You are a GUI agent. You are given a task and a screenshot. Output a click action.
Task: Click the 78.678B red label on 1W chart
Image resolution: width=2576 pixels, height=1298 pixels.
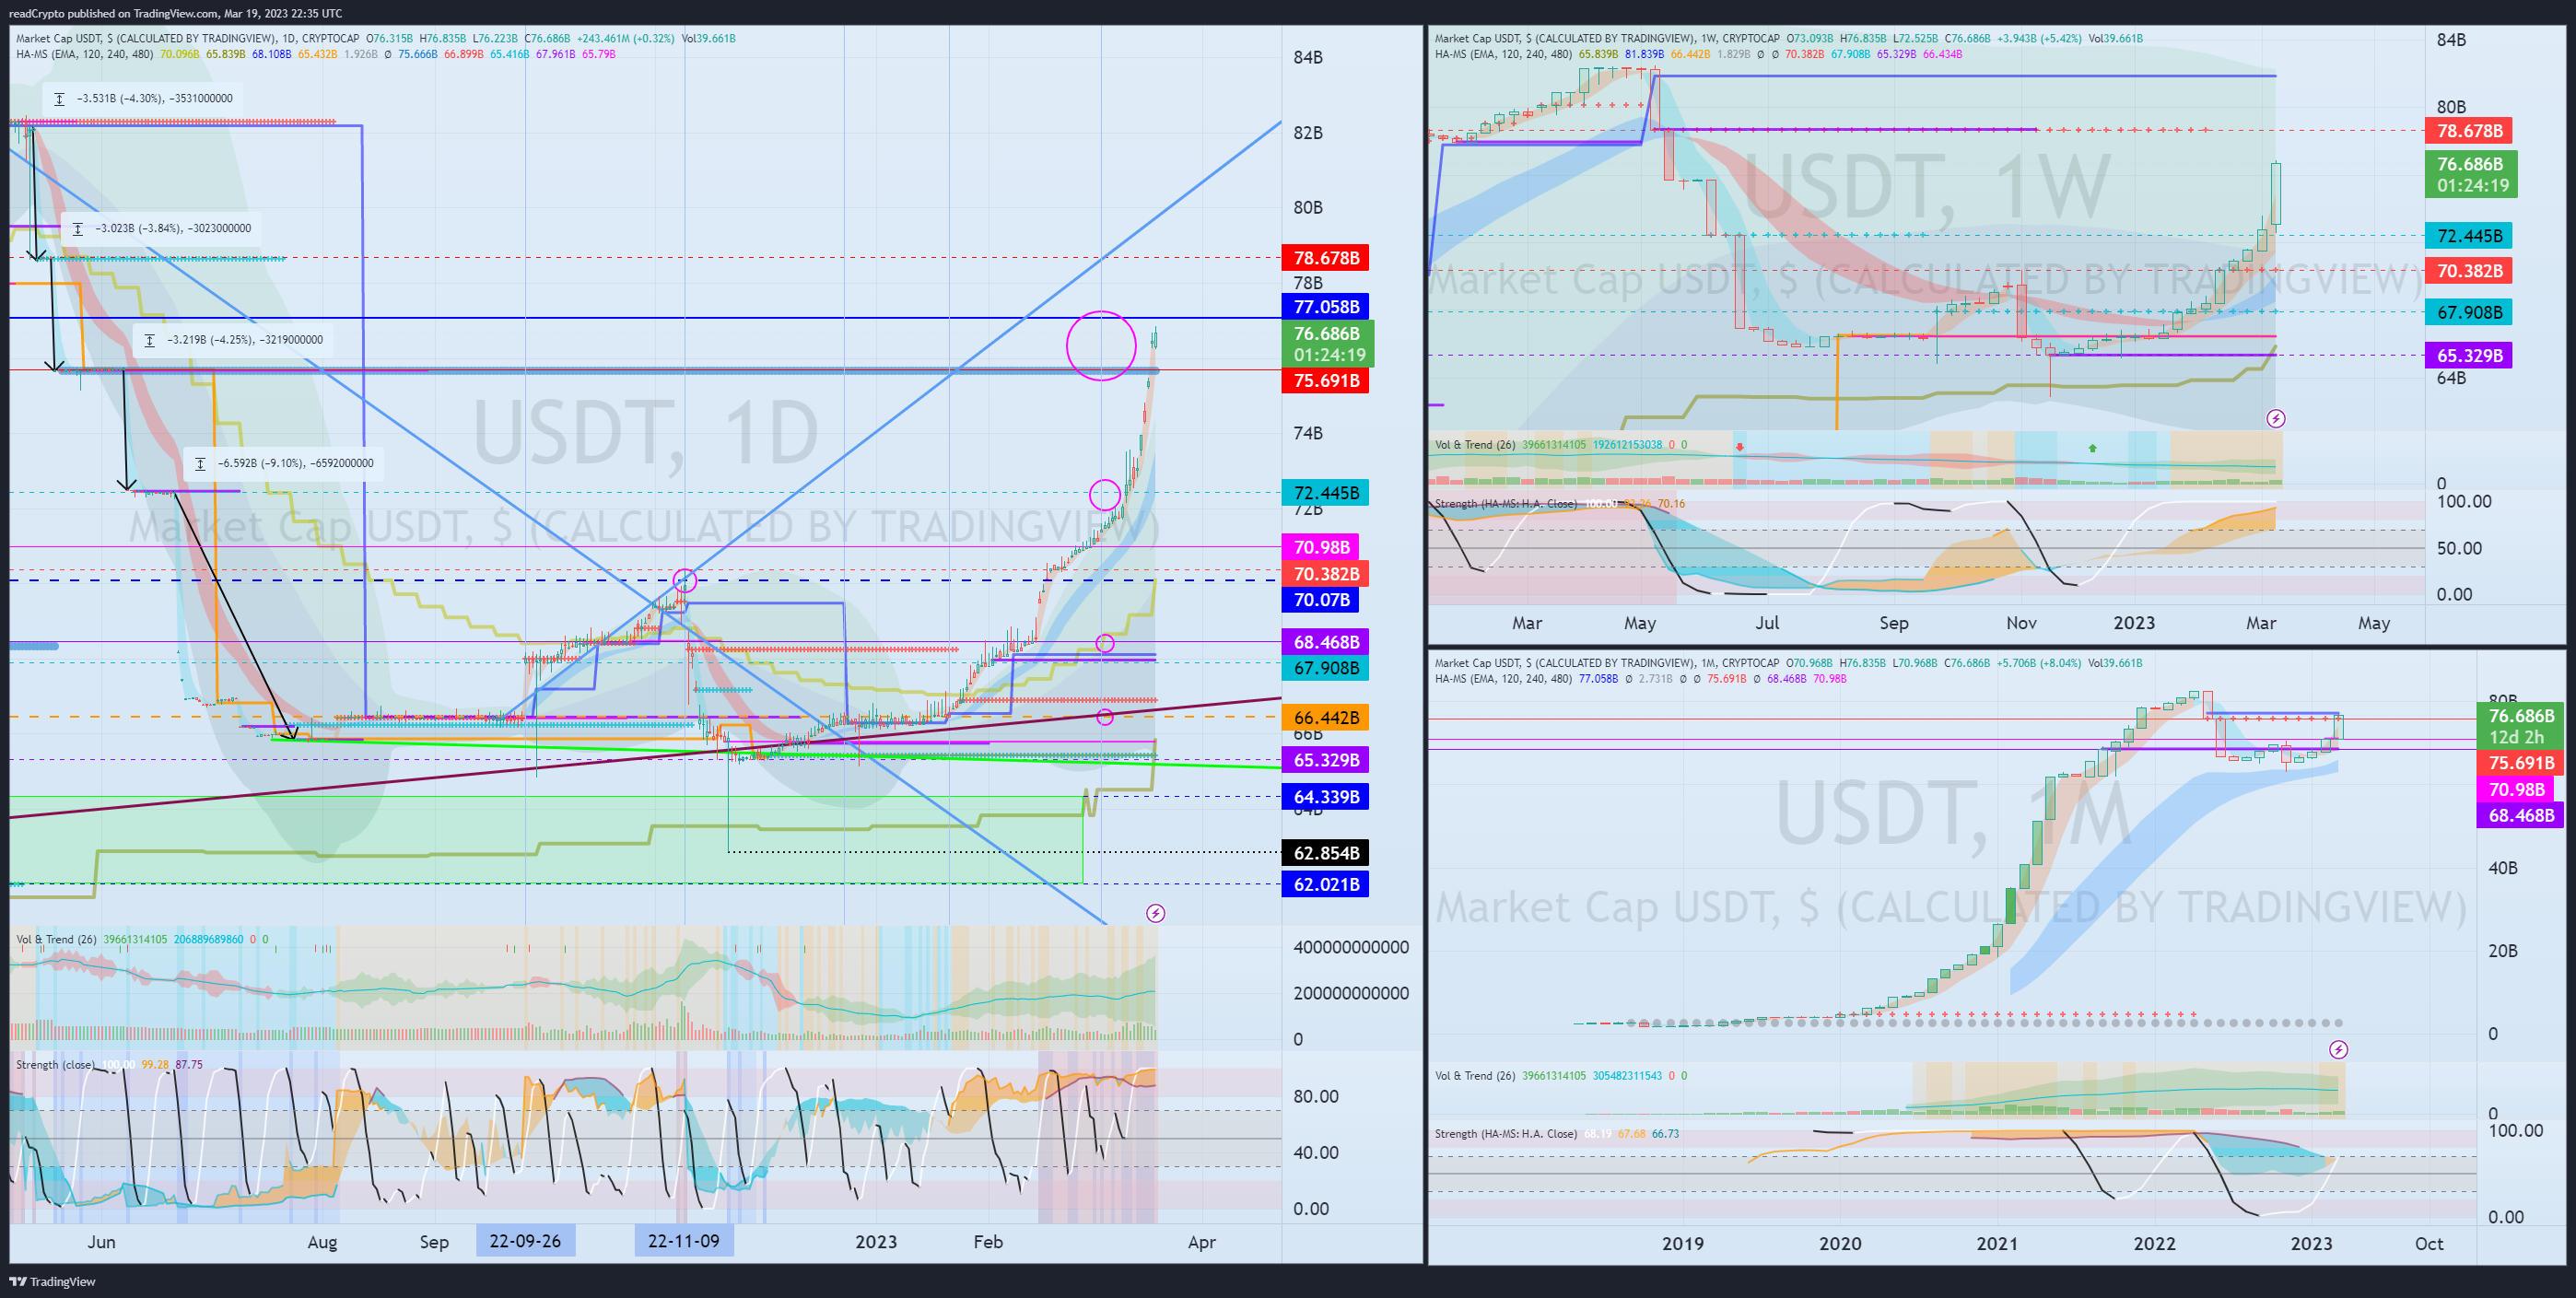(2469, 131)
